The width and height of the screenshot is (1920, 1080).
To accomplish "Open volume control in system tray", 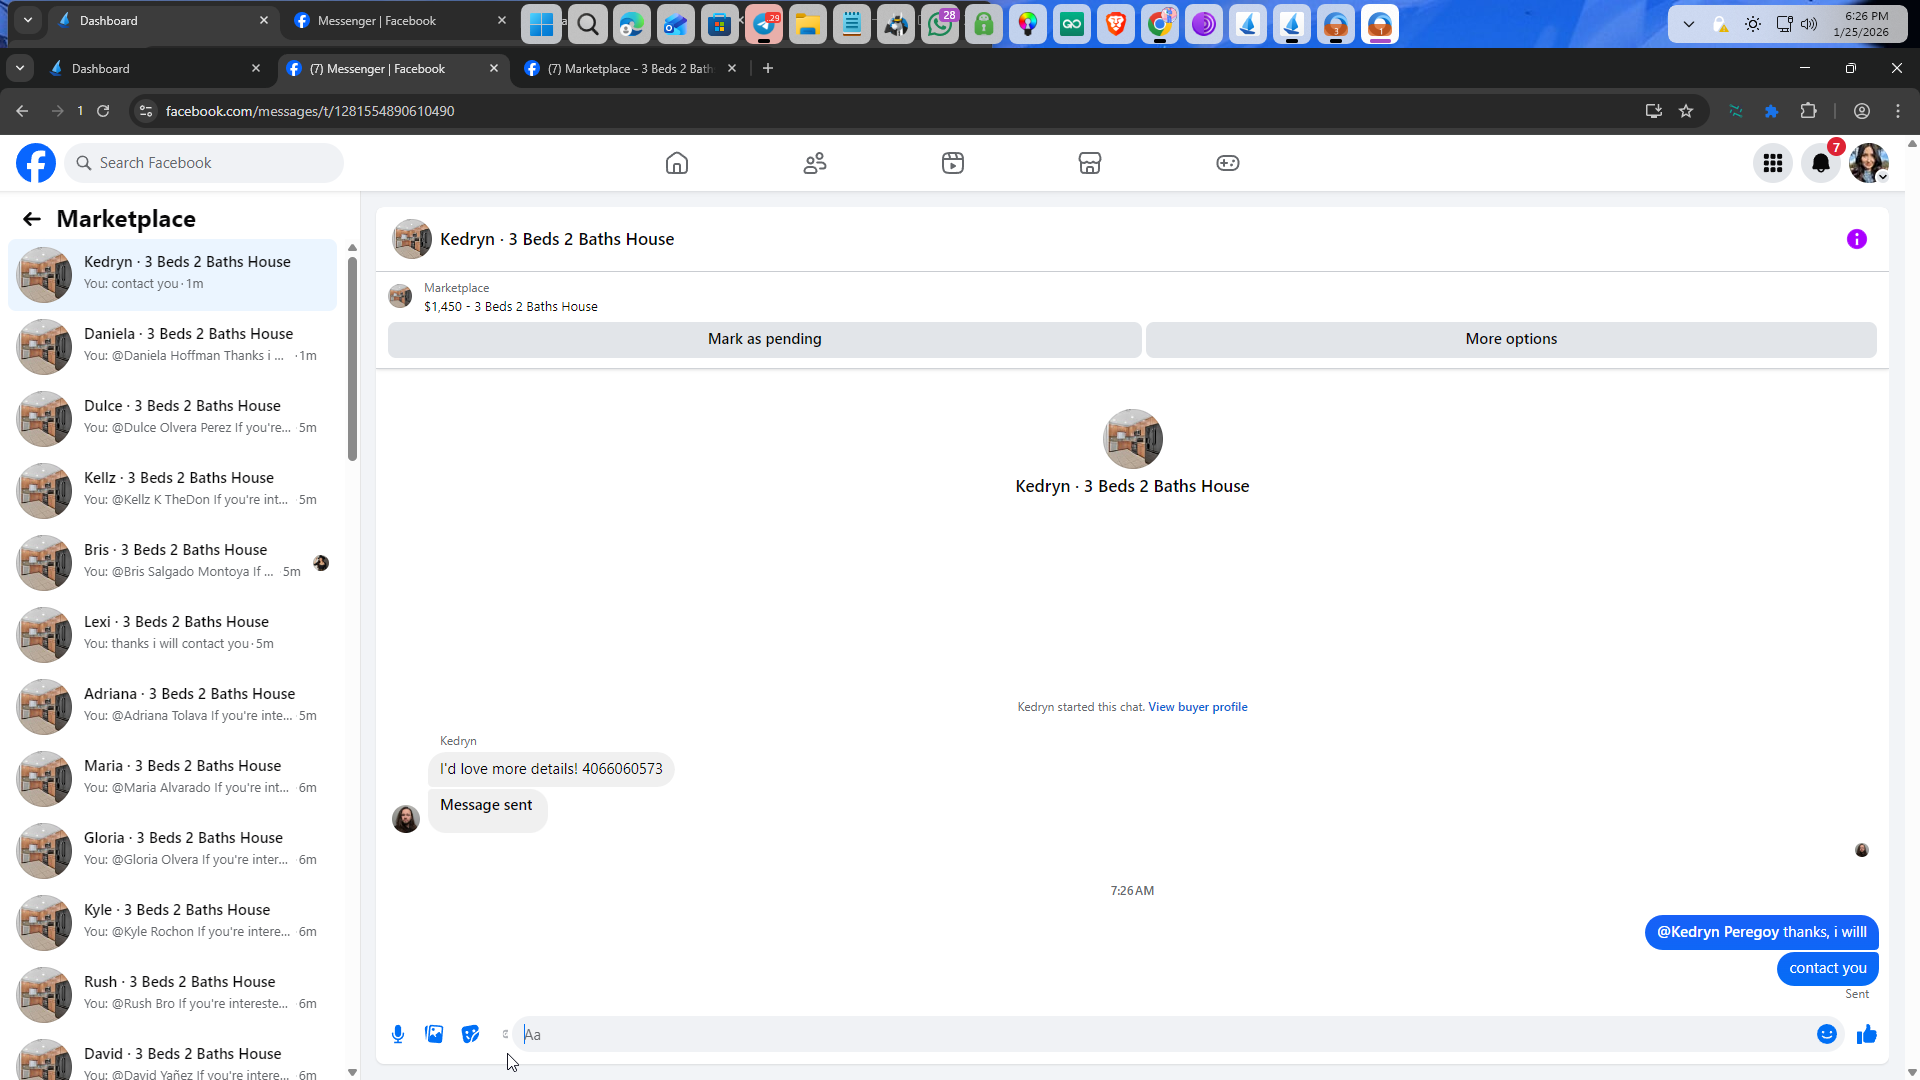I will pos(1809,24).
